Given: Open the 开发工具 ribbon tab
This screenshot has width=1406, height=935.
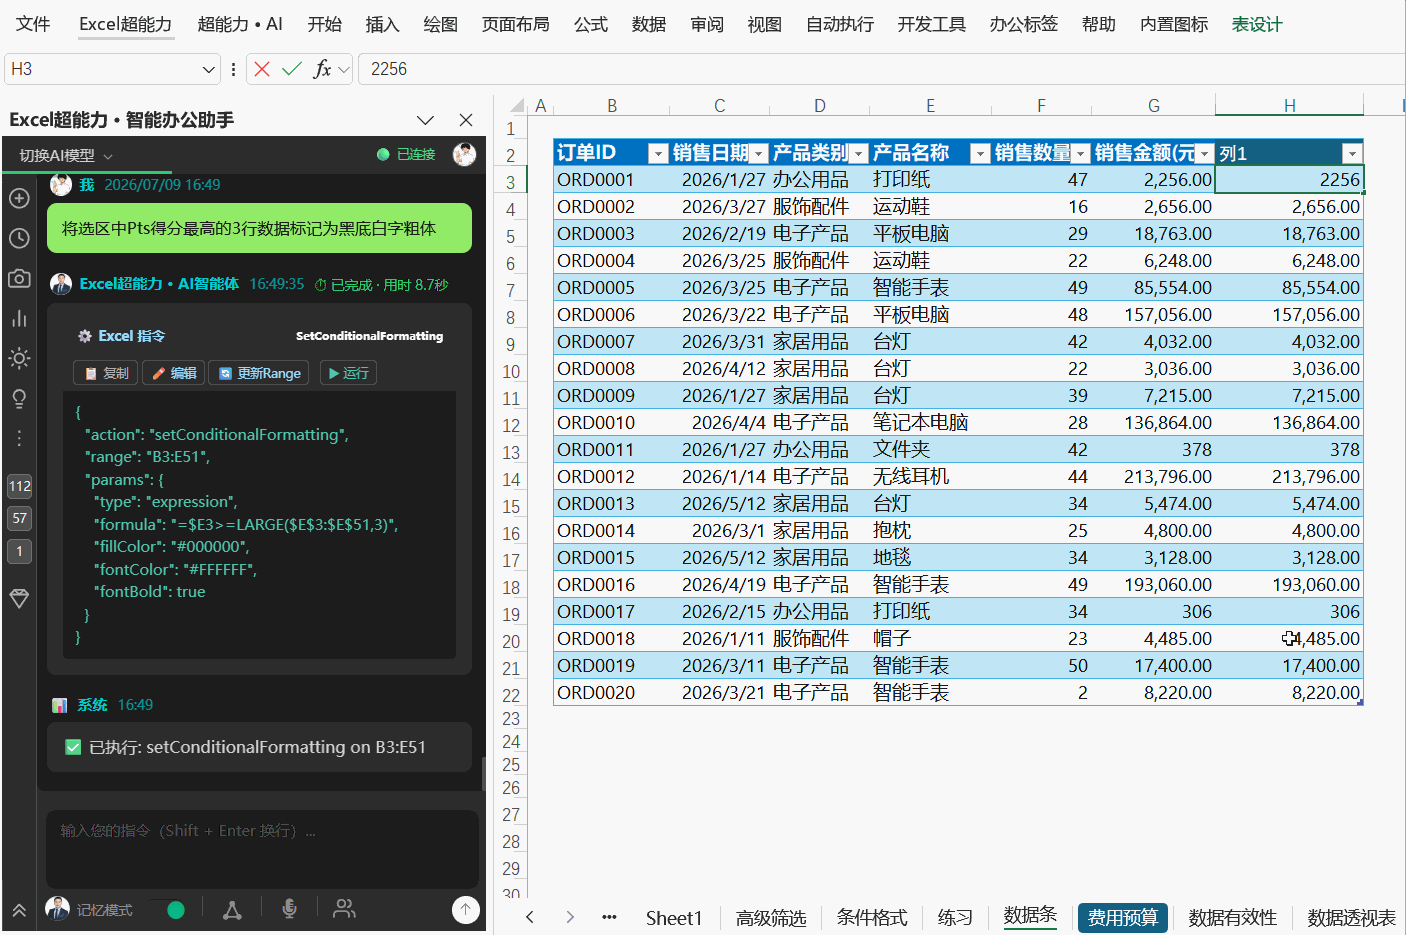Looking at the screenshot, I should pos(931,24).
